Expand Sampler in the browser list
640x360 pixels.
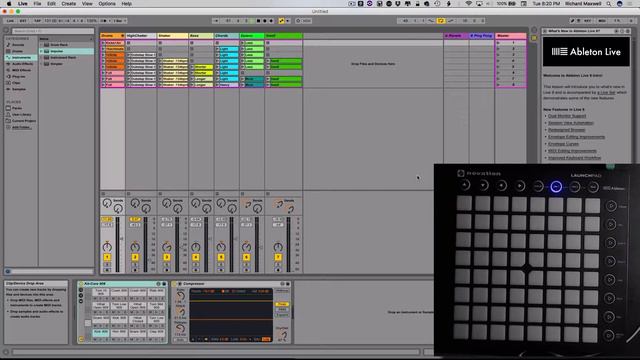41,64
